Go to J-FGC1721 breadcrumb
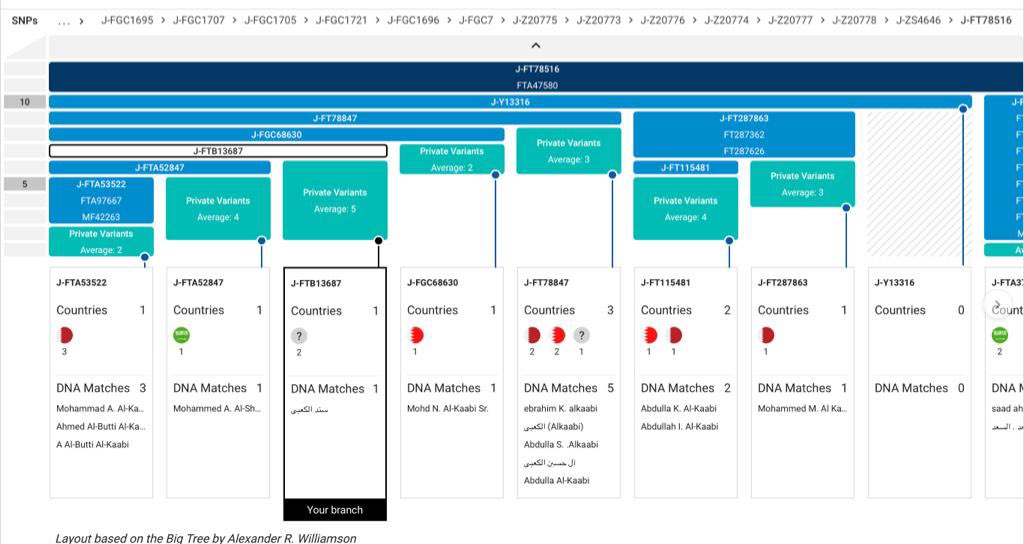Viewport: 1024px width, 544px height. (x=342, y=20)
